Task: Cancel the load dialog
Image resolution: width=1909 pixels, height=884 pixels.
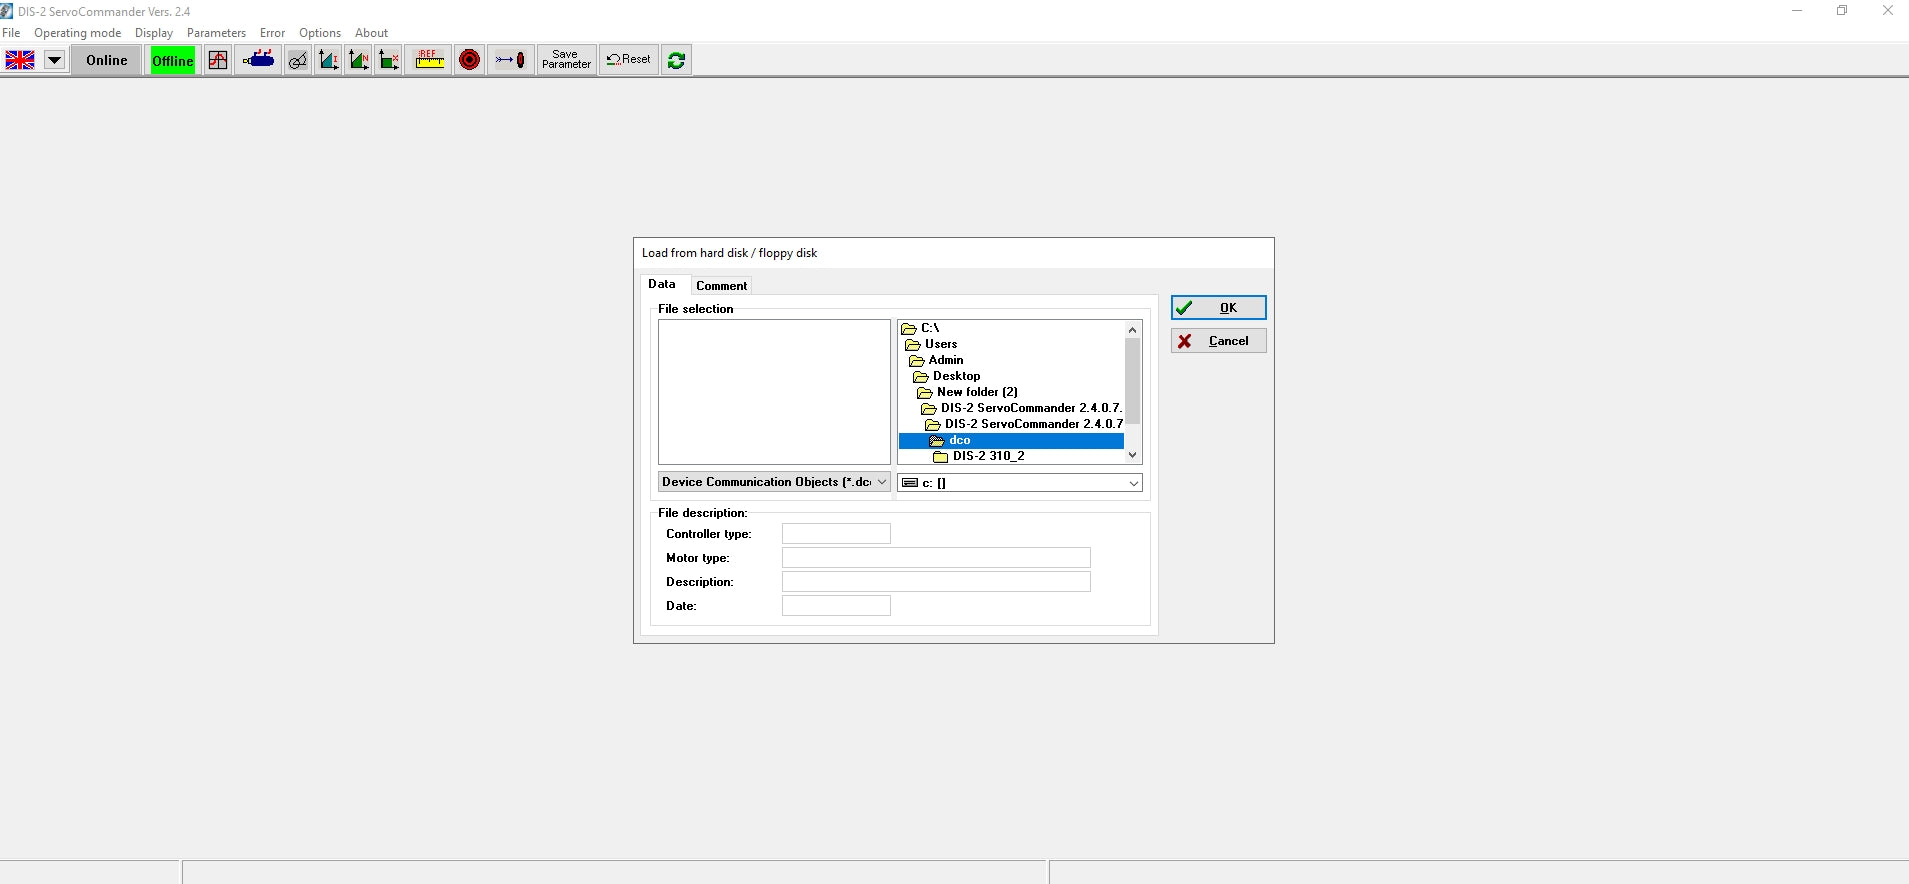Action: 1218,341
